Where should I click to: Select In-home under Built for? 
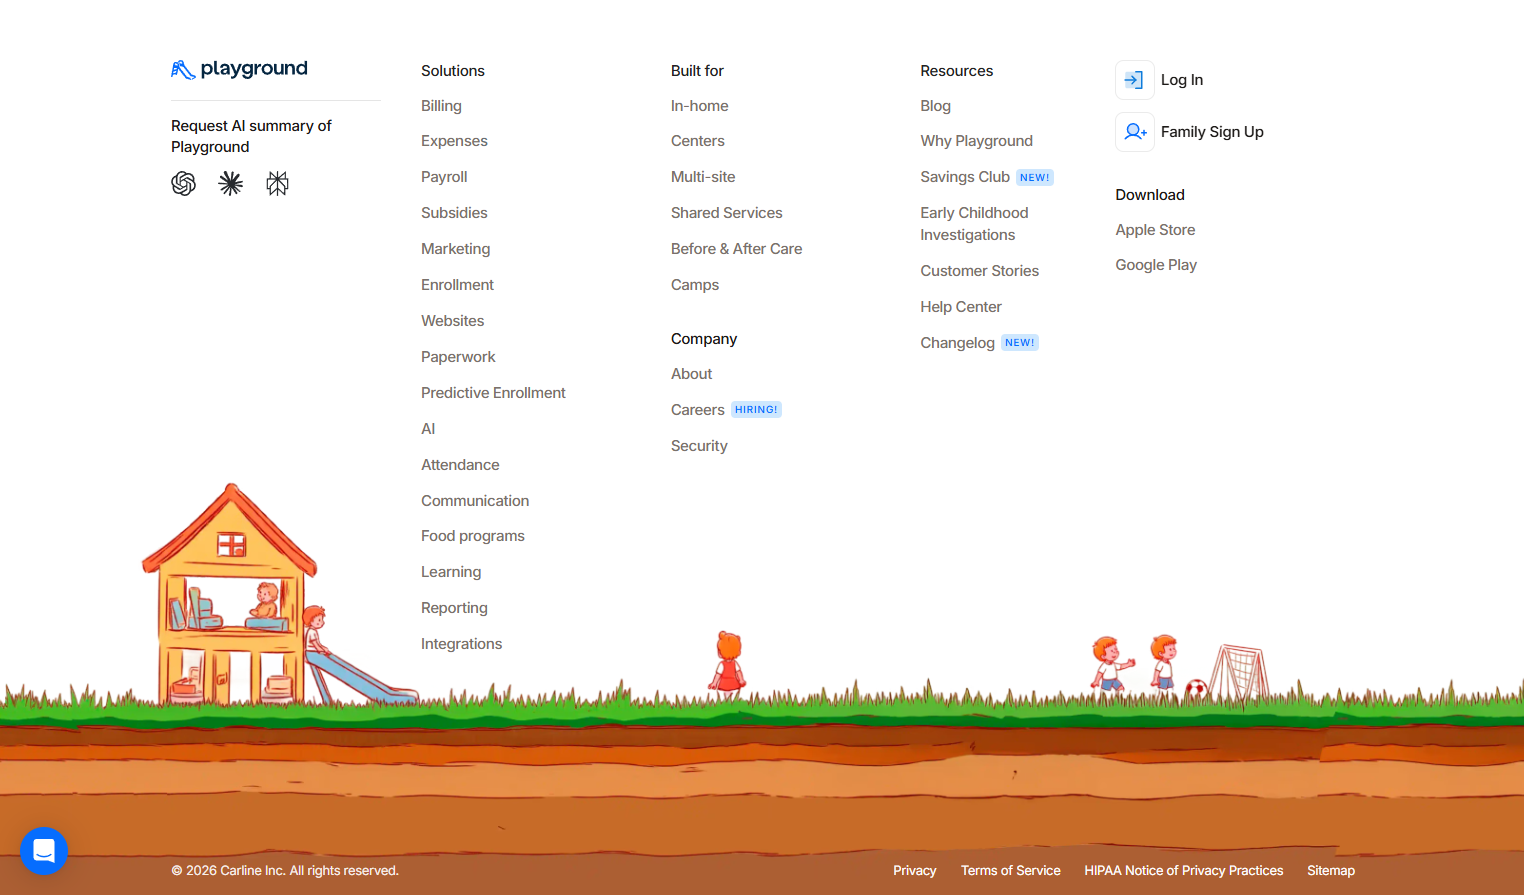coord(699,106)
